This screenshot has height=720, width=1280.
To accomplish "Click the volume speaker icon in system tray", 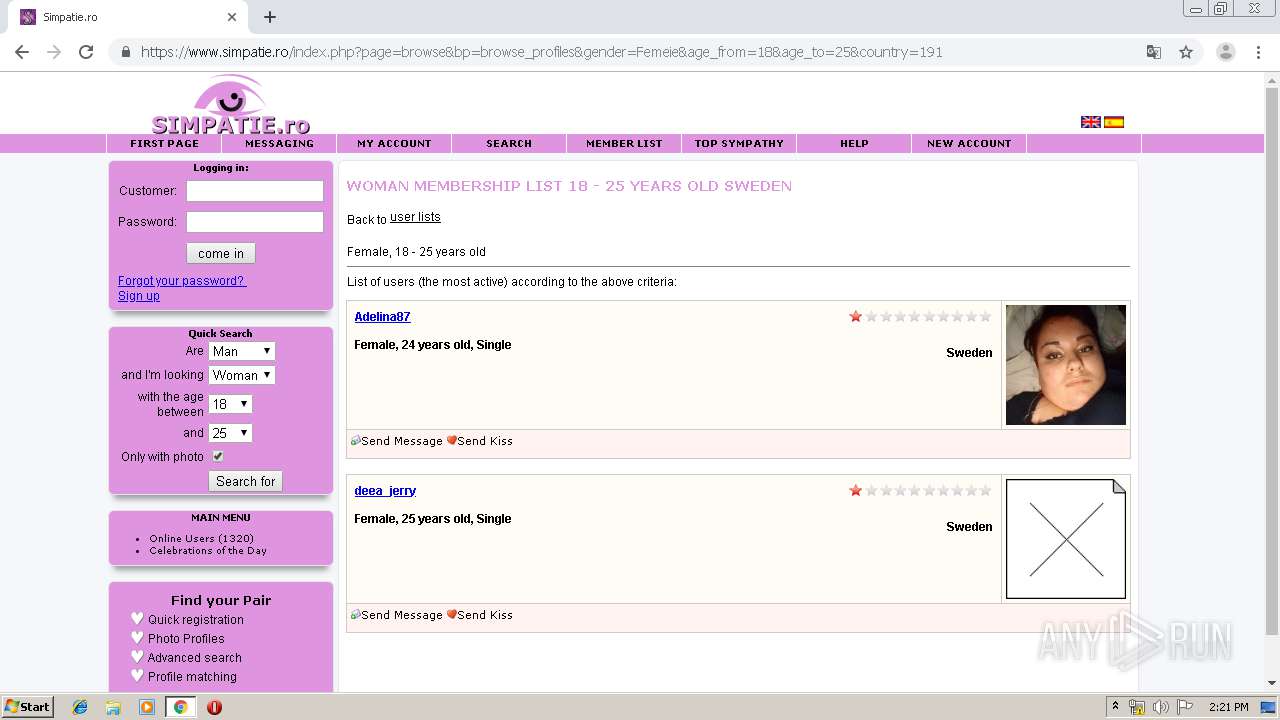I will point(1160,707).
